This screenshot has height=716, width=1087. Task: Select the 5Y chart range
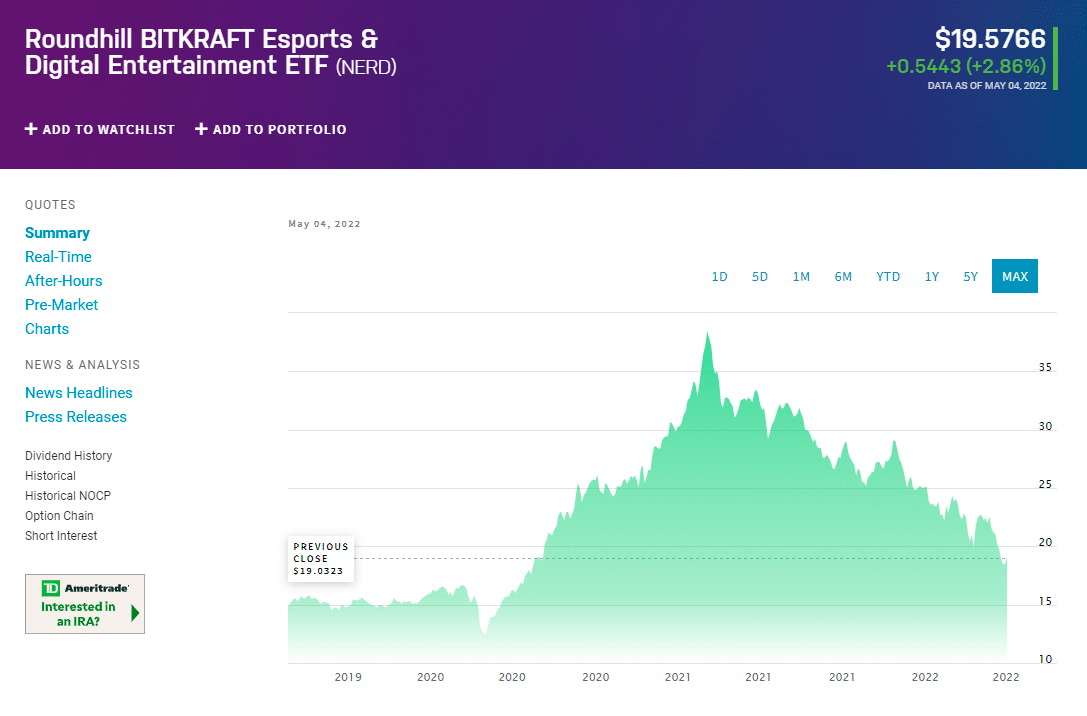[971, 277]
